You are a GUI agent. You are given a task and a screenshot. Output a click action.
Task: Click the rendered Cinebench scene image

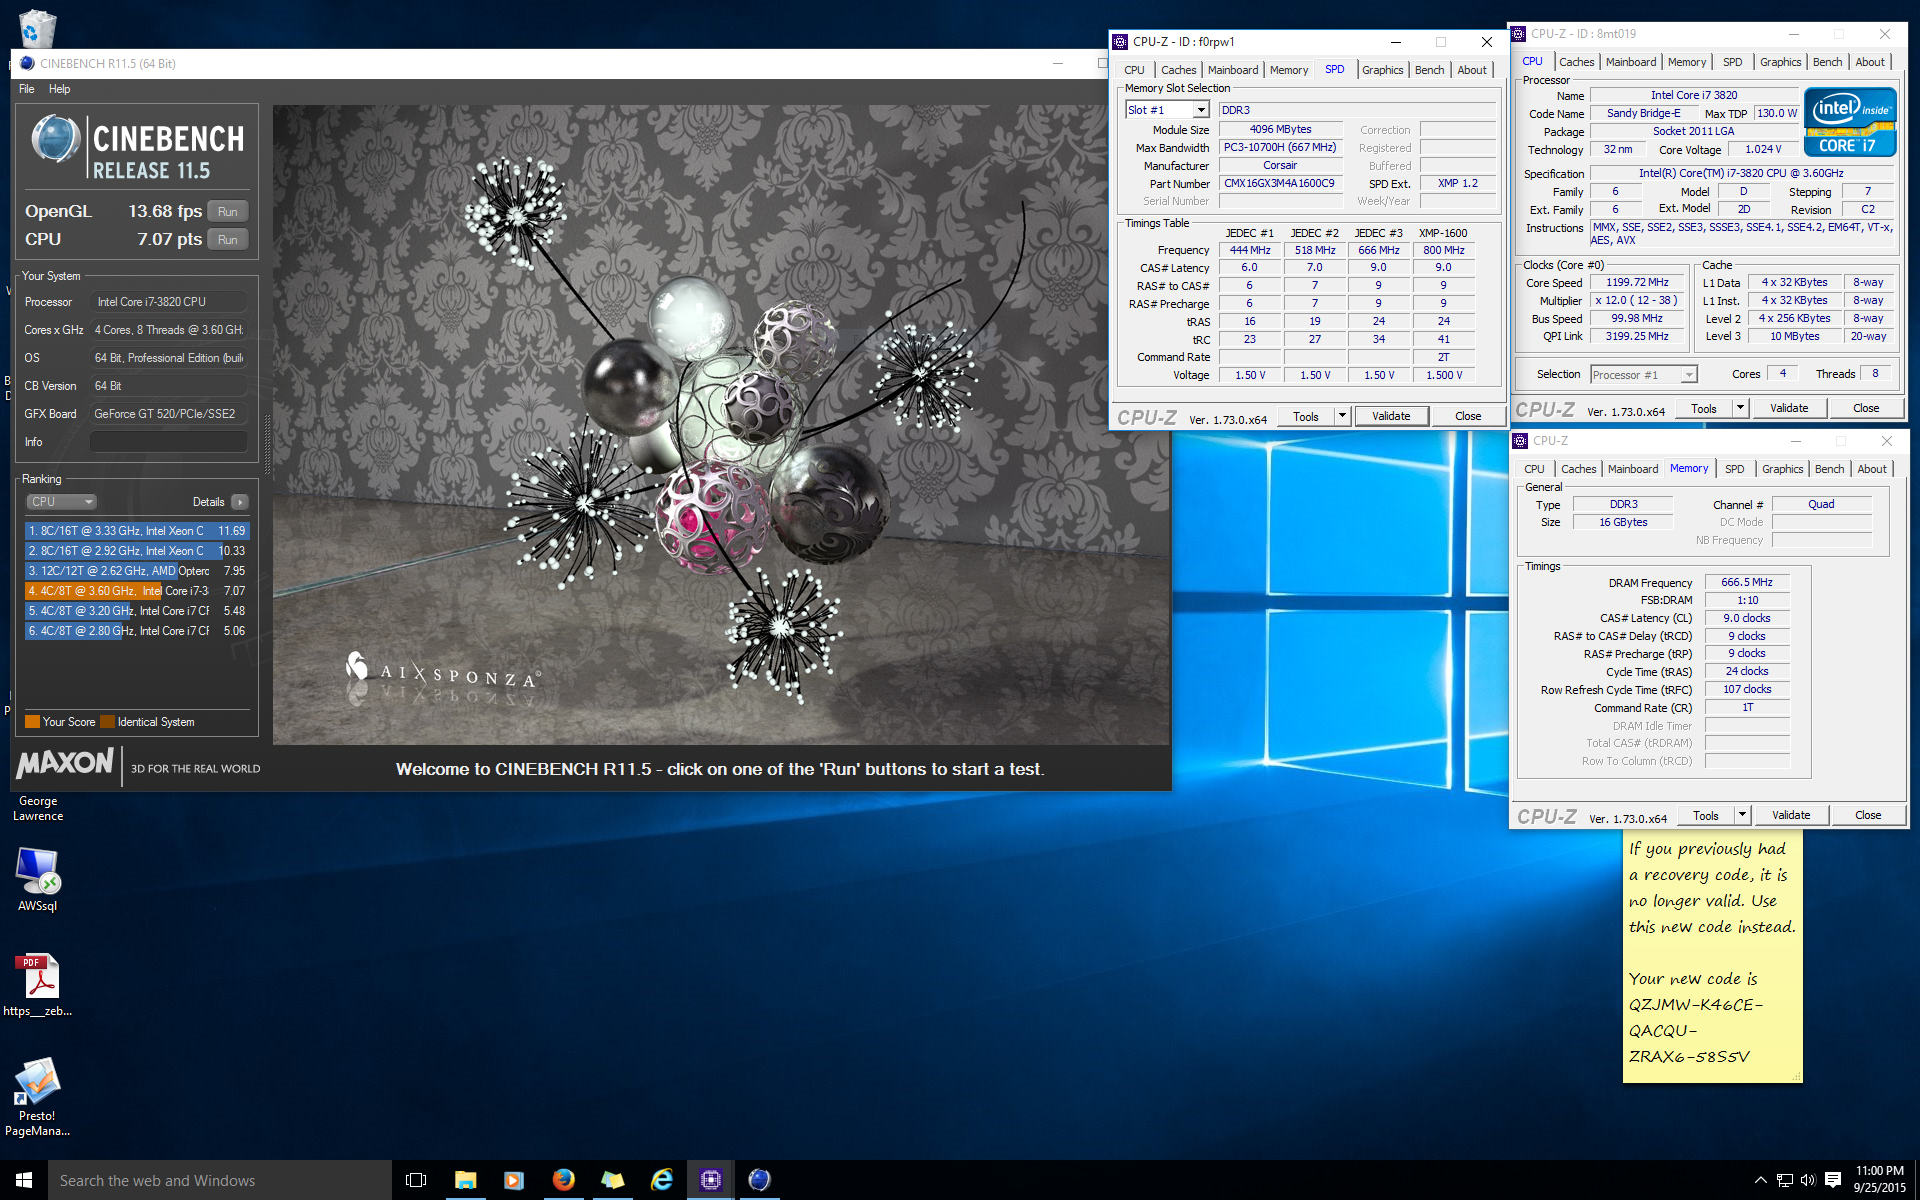(x=721, y=425)
